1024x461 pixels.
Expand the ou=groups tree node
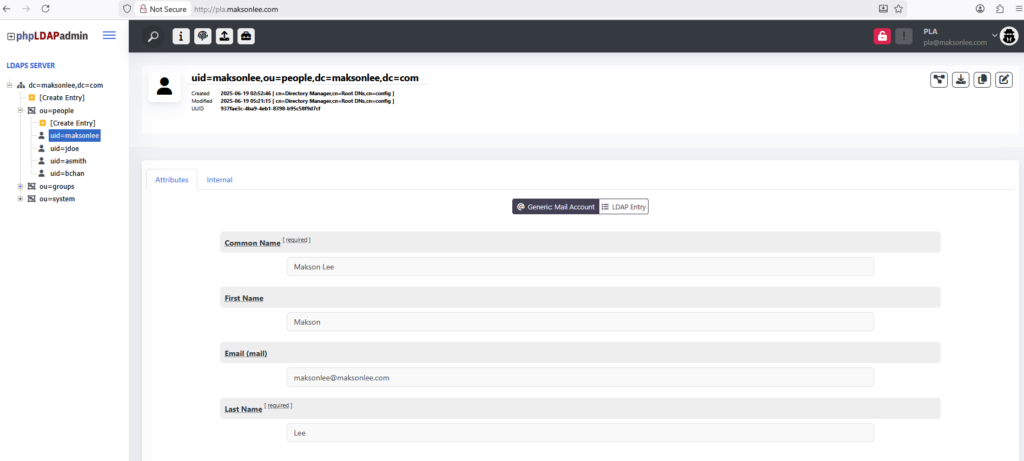pos(20,186)
